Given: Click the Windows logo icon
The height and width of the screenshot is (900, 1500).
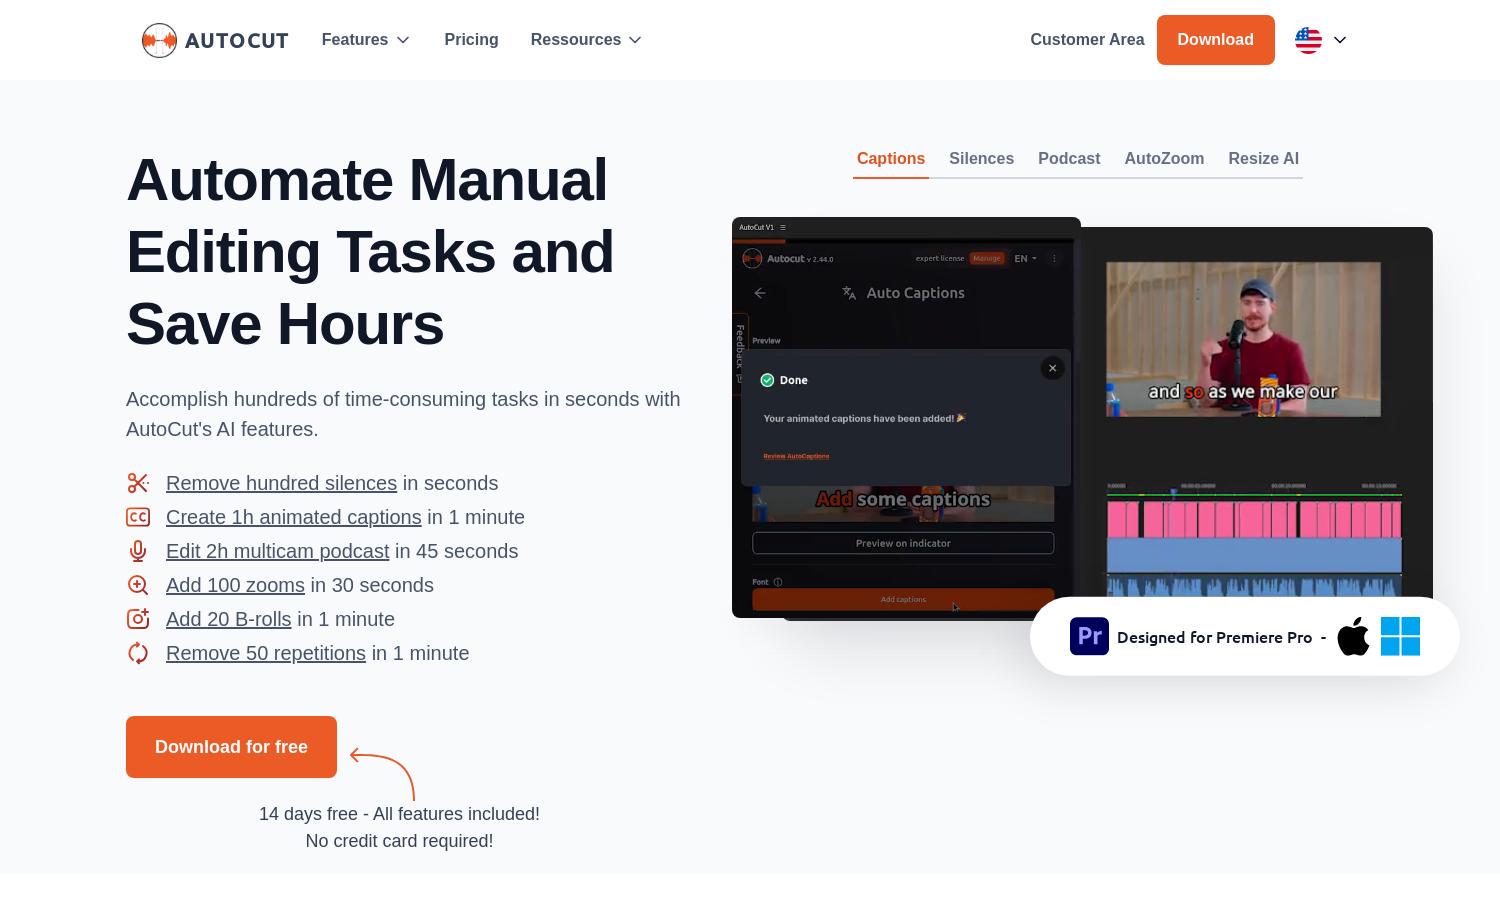Looking at the screenshot, I should [1400, 636].
